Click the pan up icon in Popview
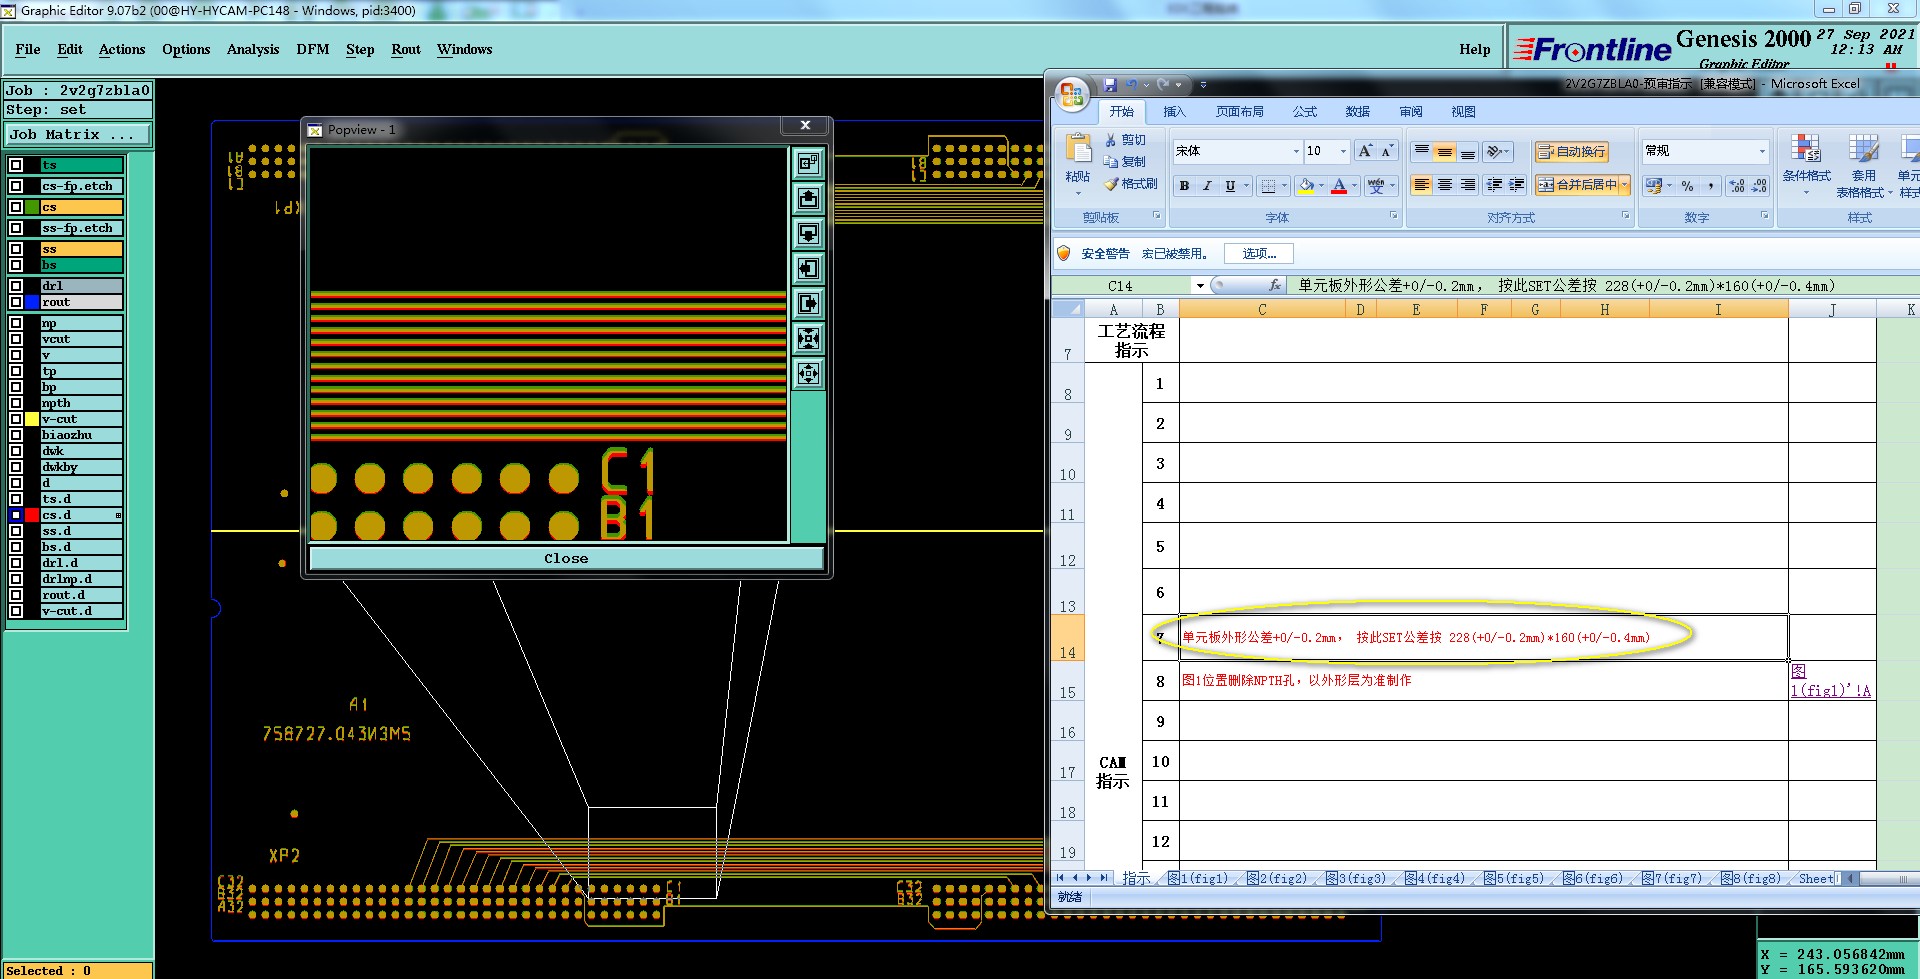Viewport: 1920px width, 979px height. [808, 199]
